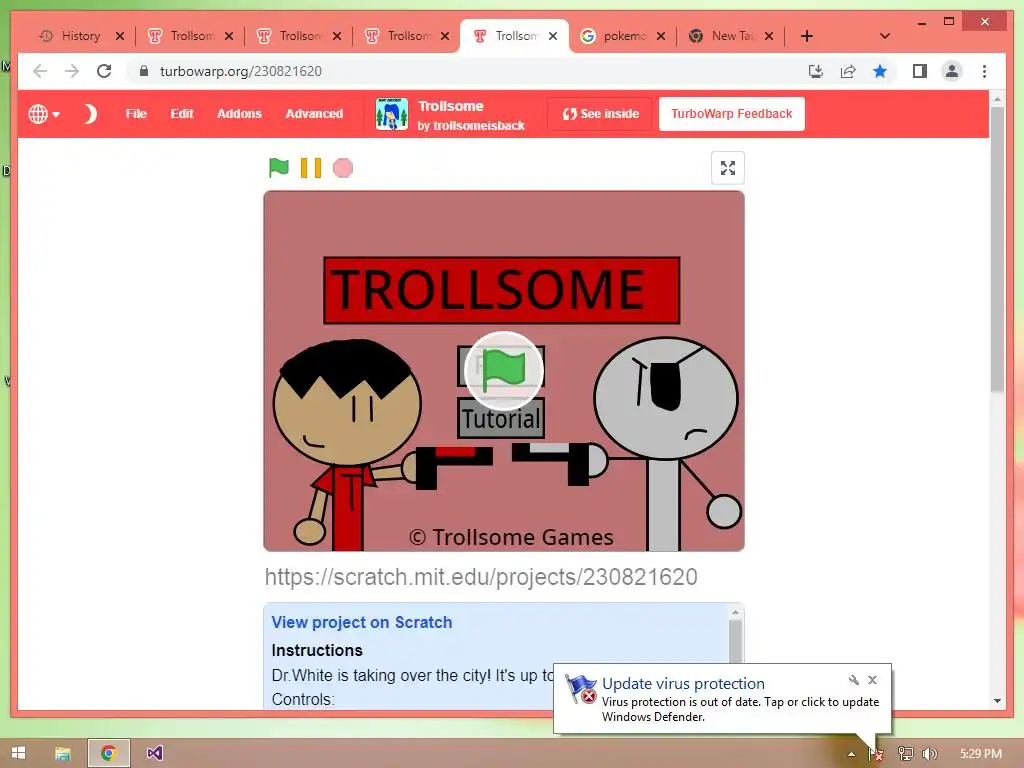View site information padlock icon
The image size is (1024, 768).
(x=144, y=71)
